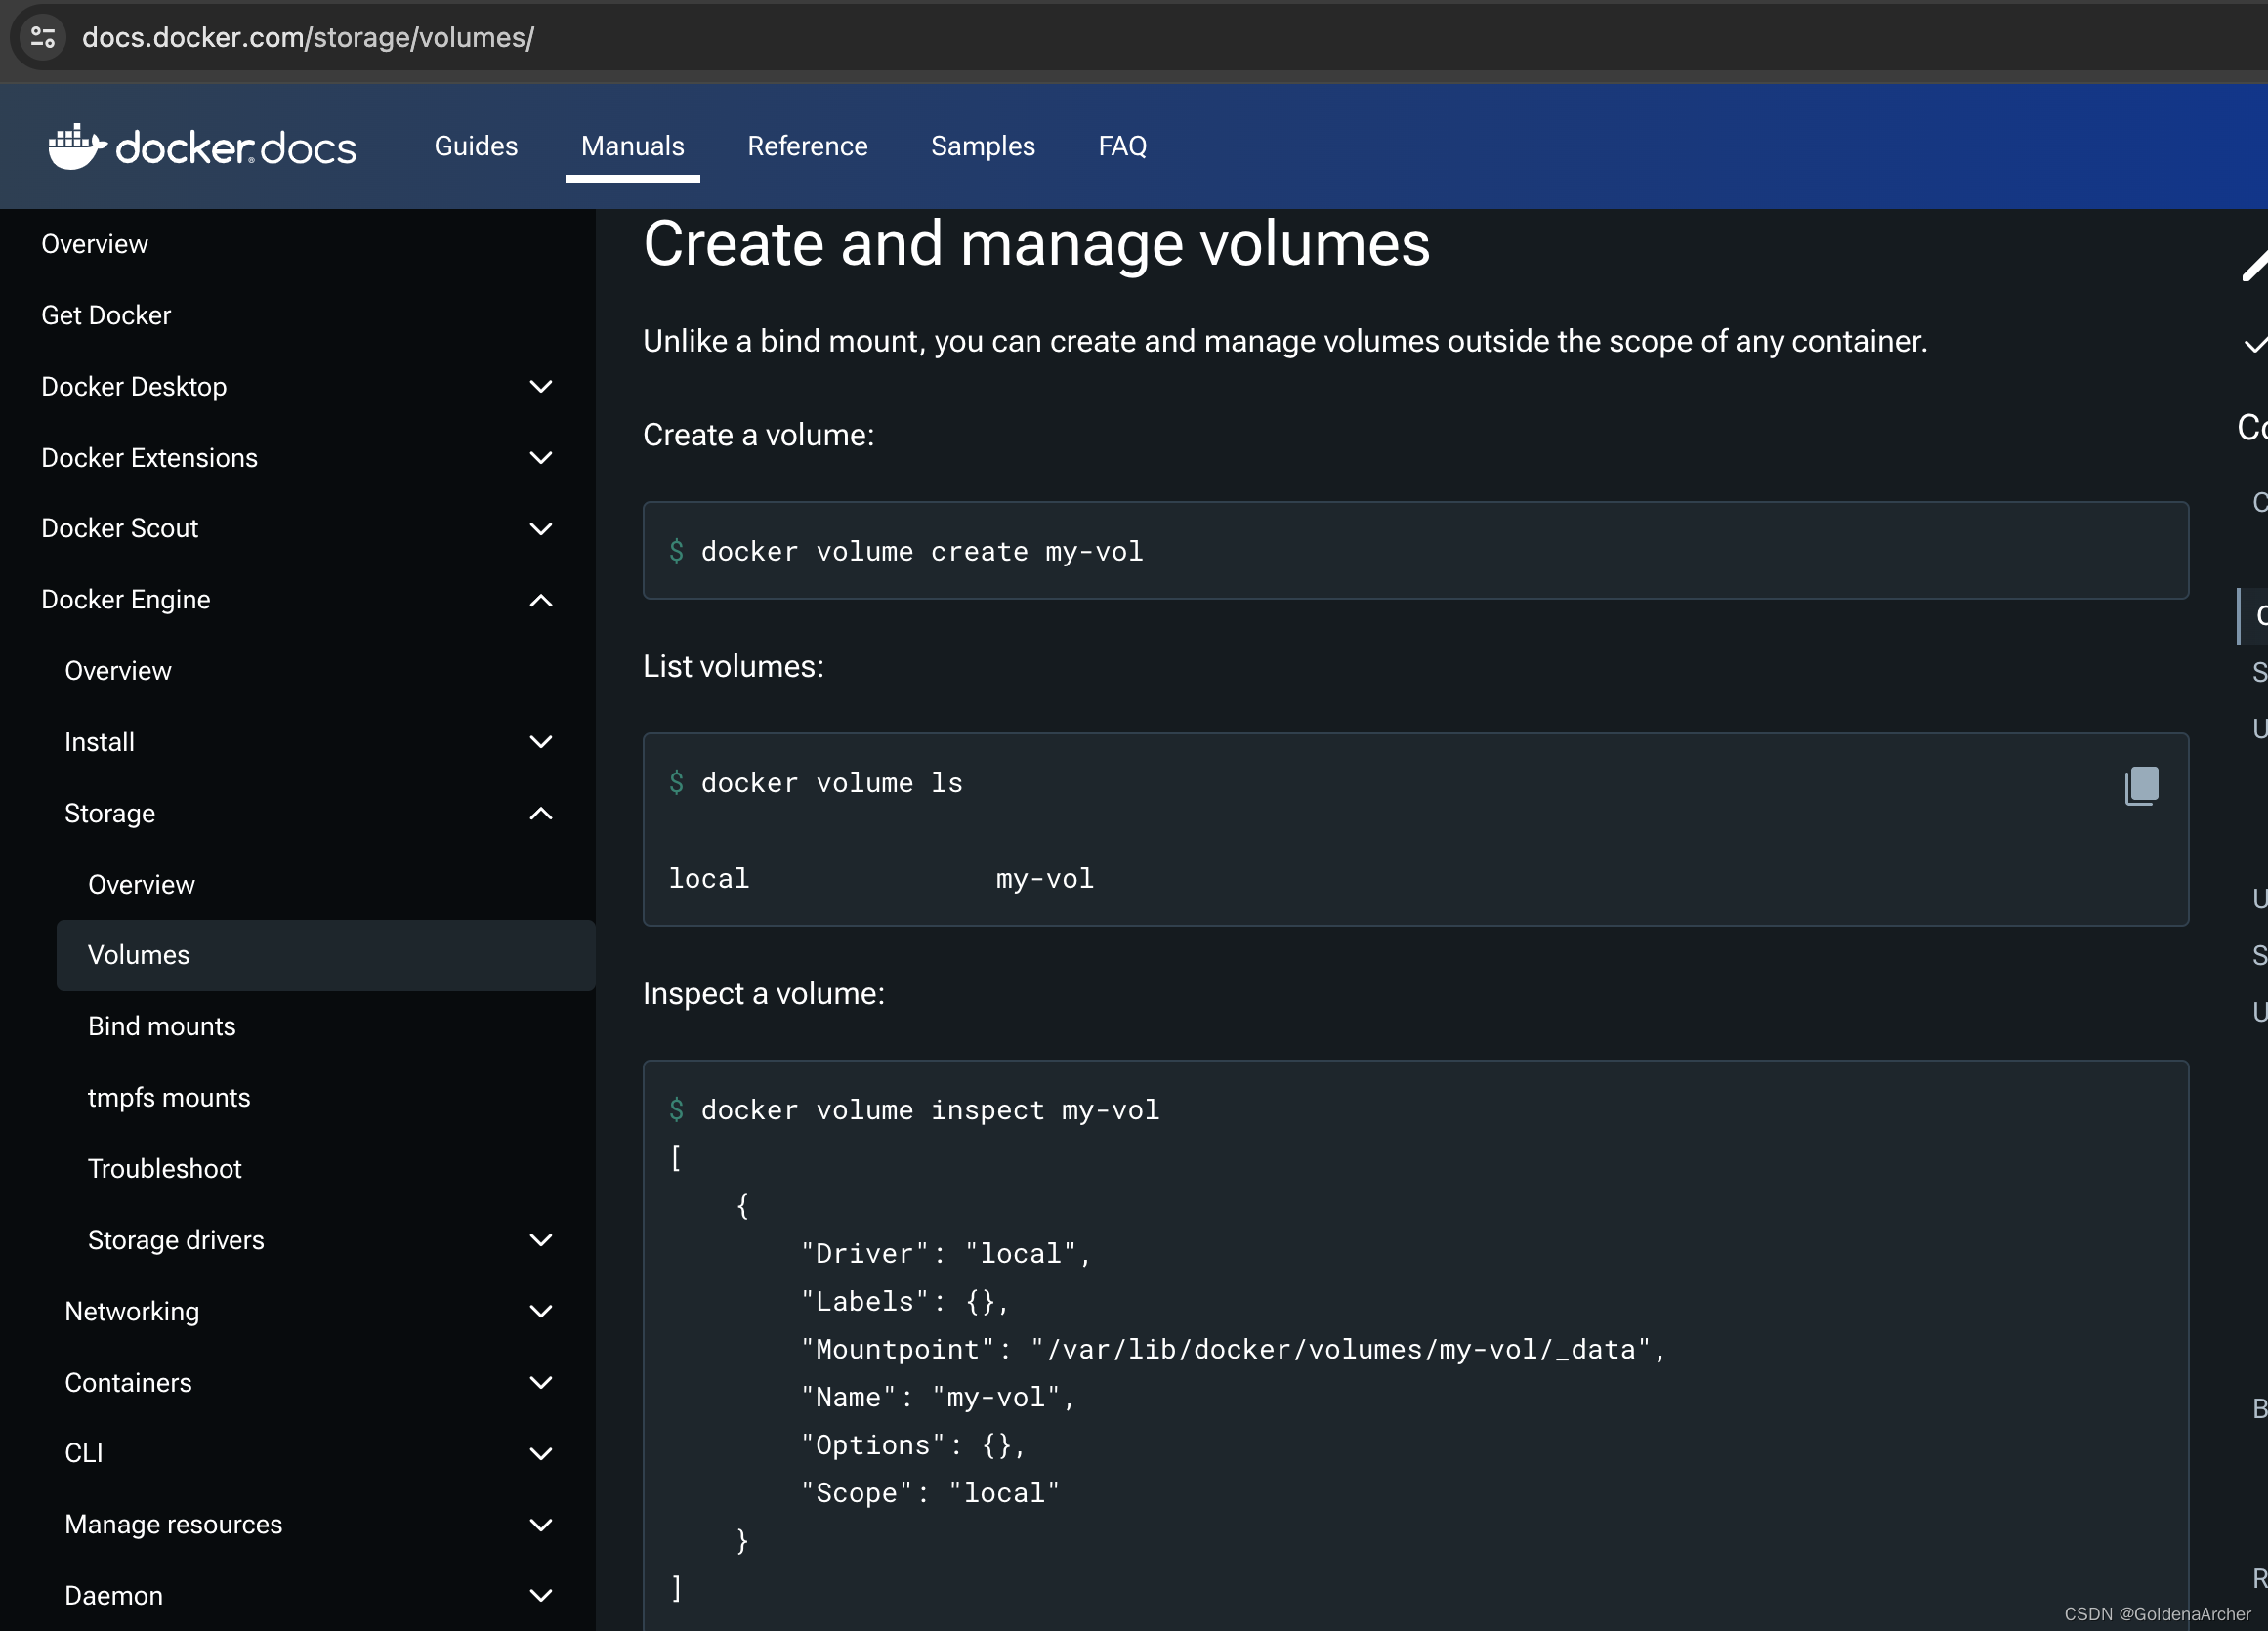
Task: Click the Containers sidebar label
Action: (128, 1382)
